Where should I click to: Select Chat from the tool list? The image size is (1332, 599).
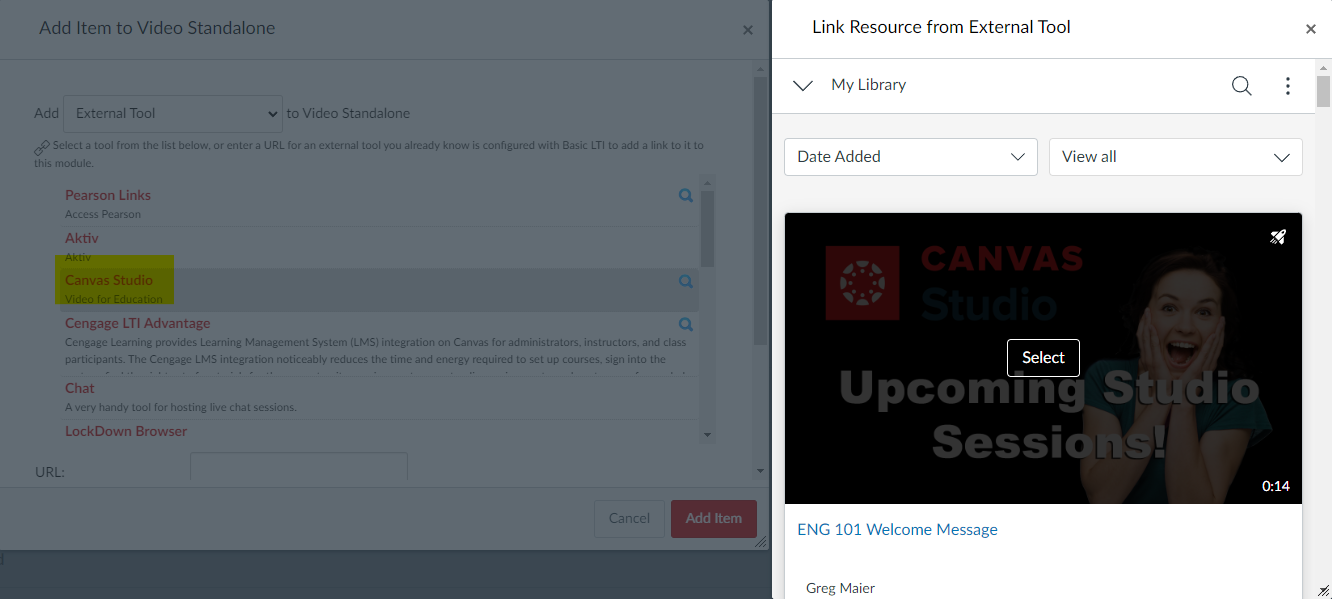[x=80, y=388]
